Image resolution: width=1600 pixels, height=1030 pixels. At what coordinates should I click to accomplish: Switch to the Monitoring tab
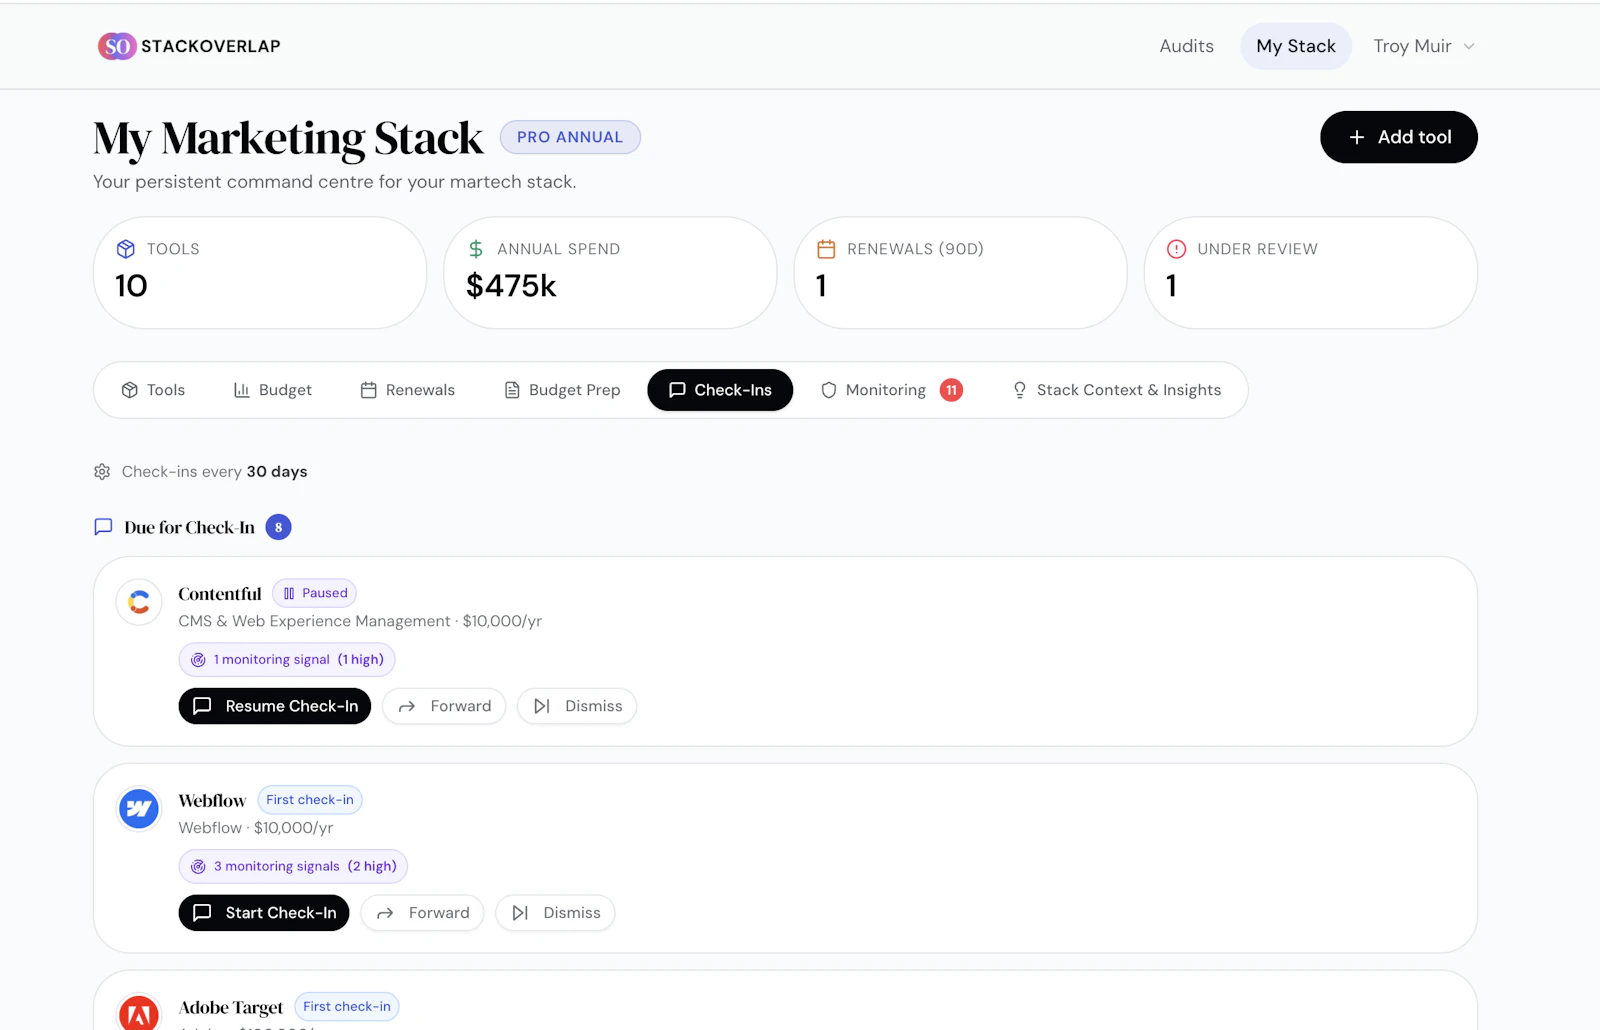[x=891, y=390]
